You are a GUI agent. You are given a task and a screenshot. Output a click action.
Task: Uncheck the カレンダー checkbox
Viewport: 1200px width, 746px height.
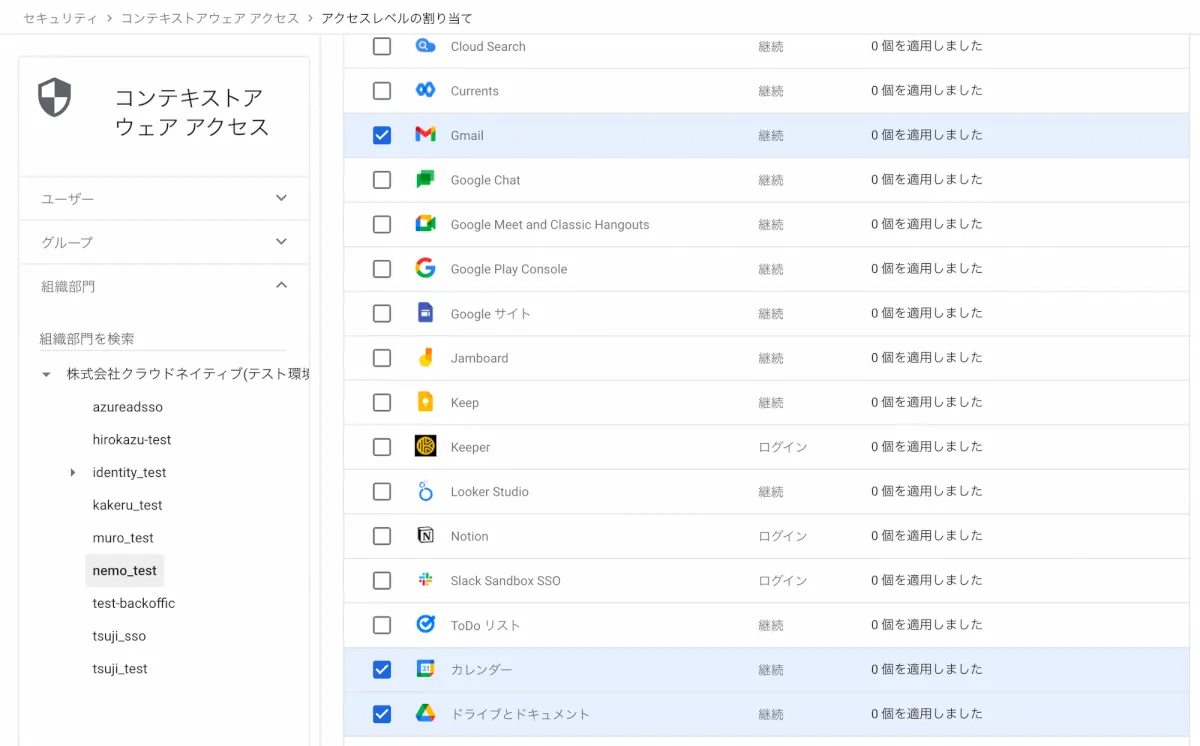click(382, 669)
